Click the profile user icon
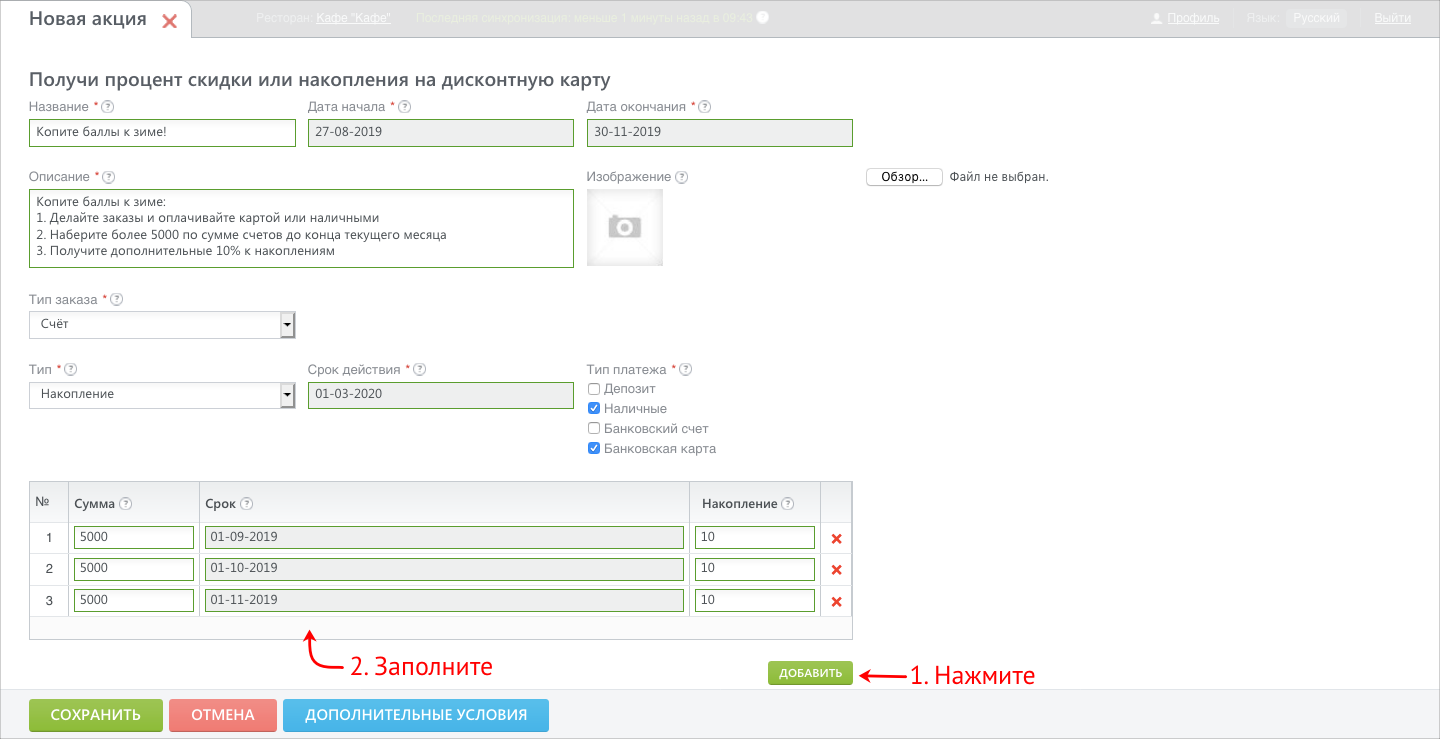1440x739 pixels. click(1157, 18)
